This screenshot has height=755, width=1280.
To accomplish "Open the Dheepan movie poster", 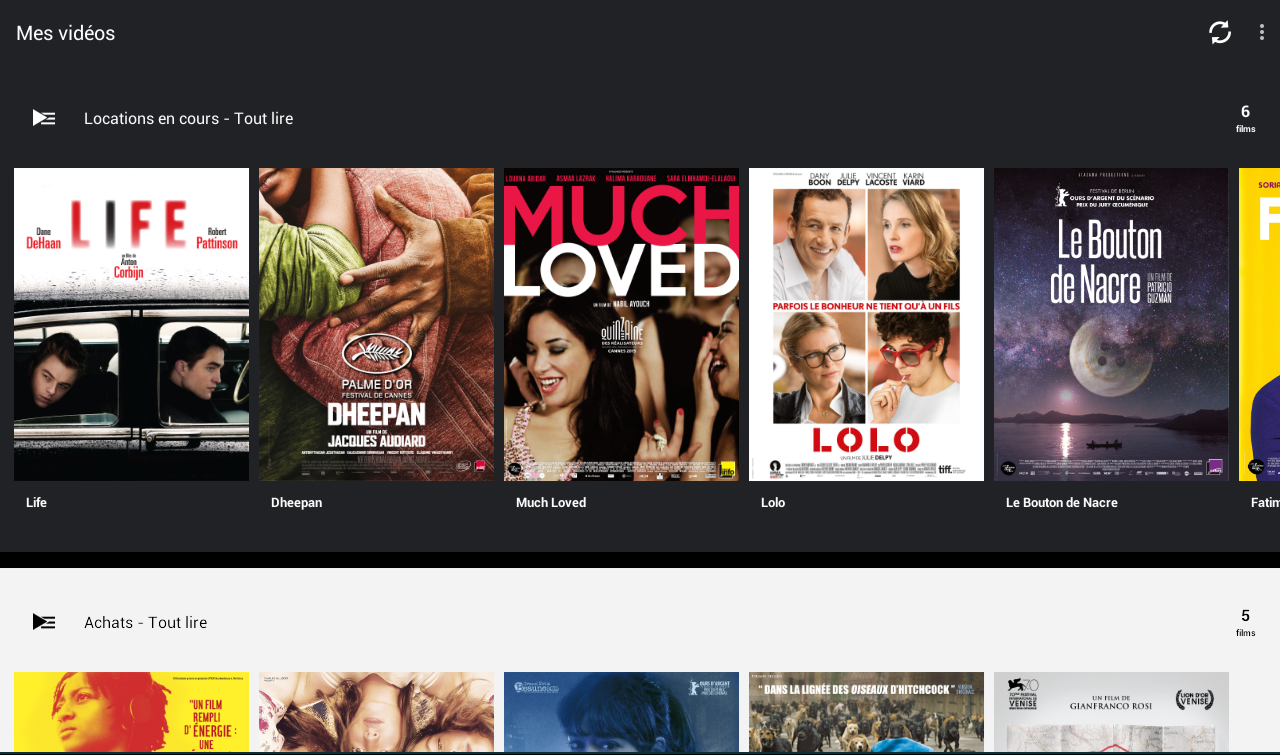I will [x=376, y=324].
